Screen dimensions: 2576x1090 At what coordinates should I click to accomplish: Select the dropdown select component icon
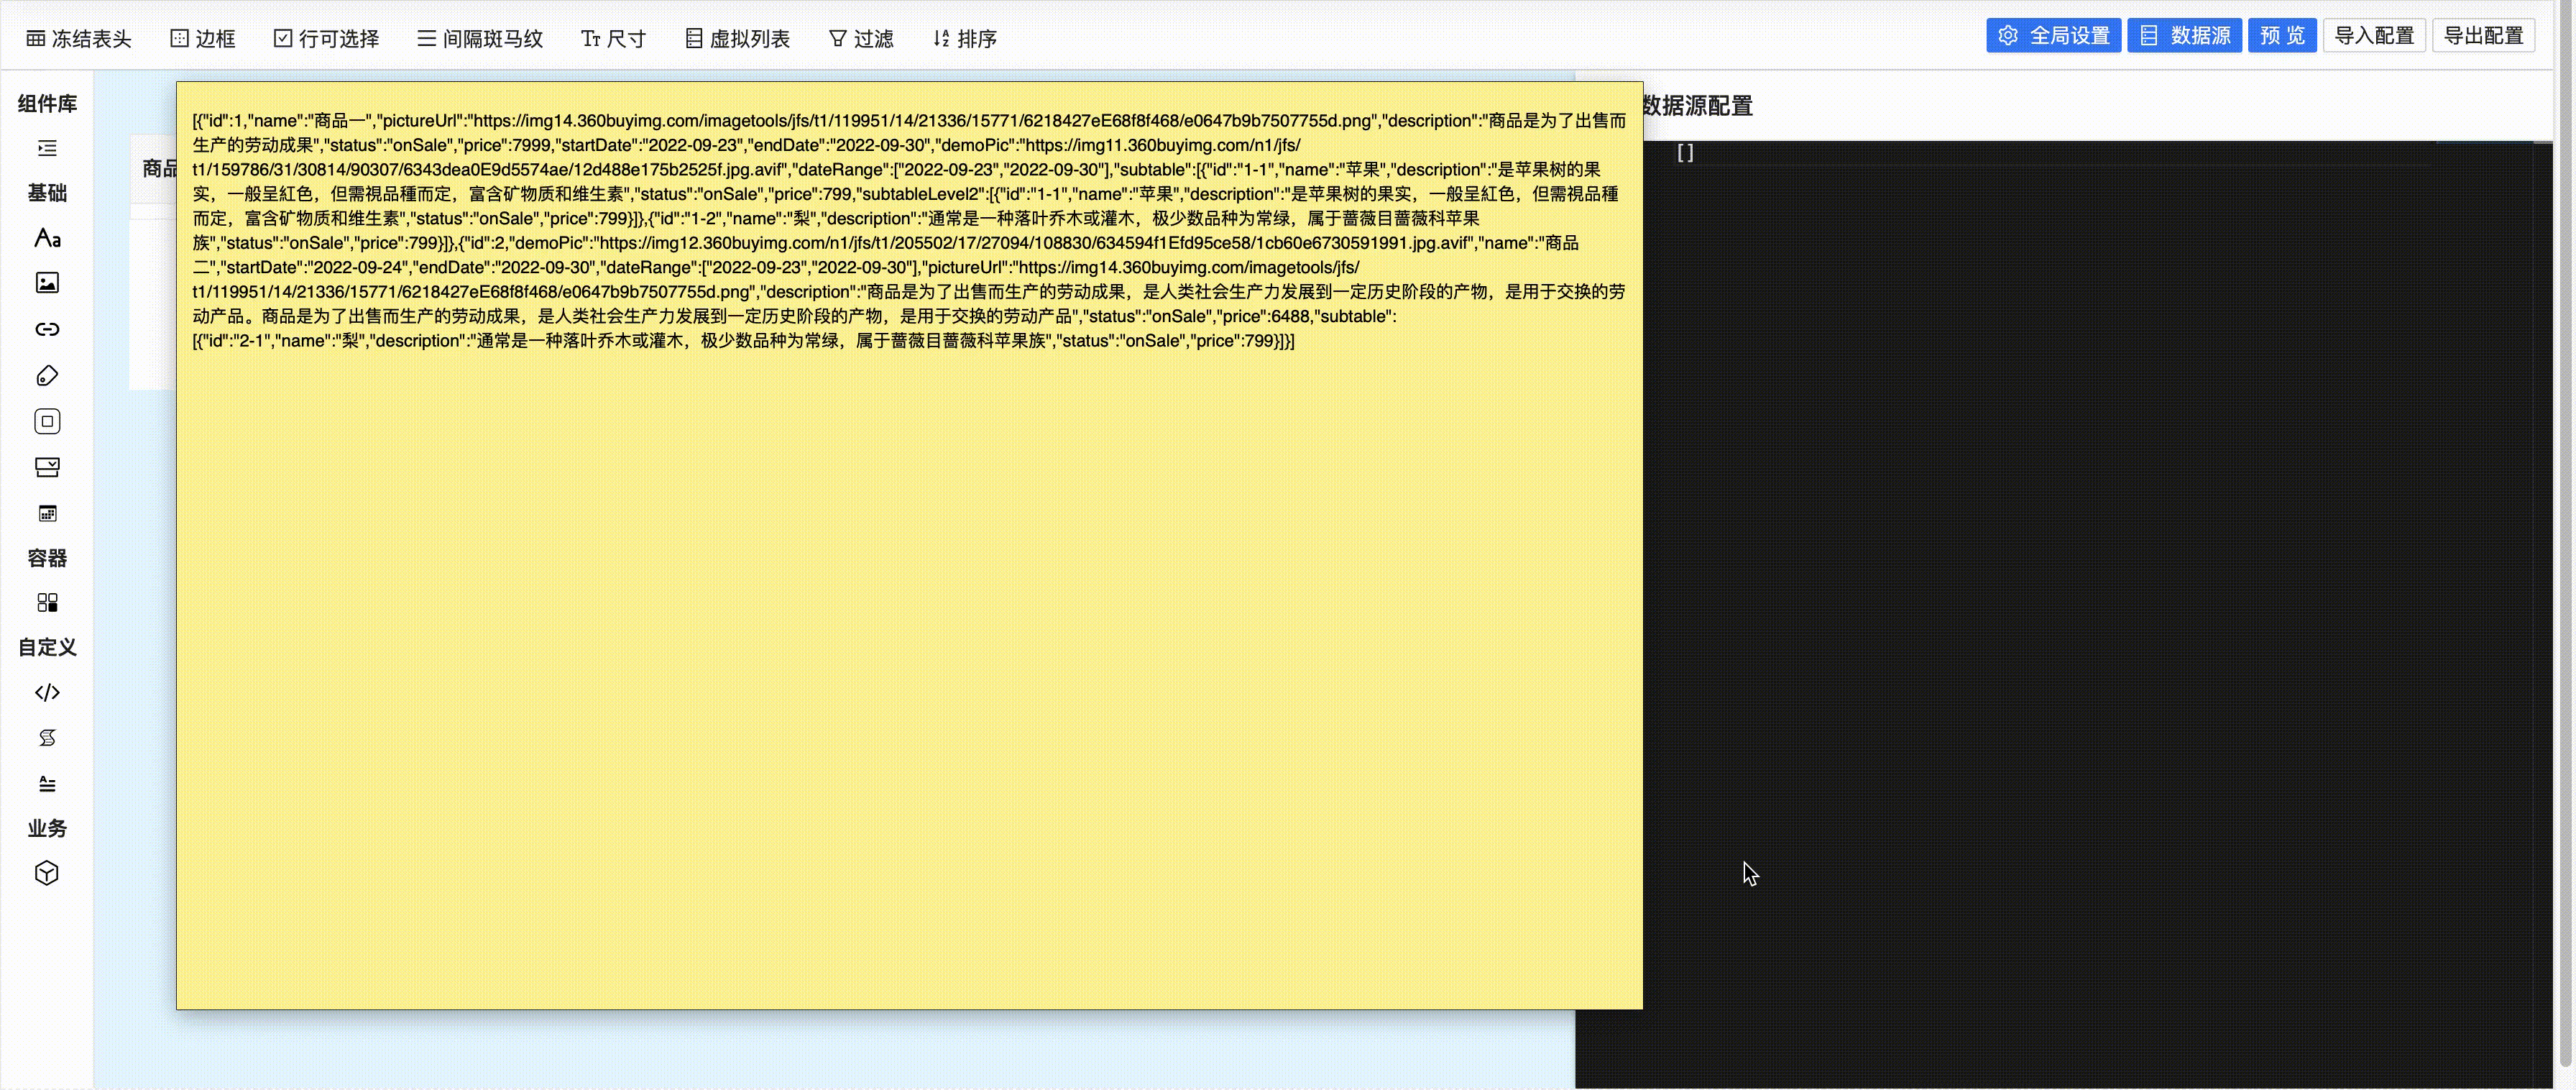(47, 467)
